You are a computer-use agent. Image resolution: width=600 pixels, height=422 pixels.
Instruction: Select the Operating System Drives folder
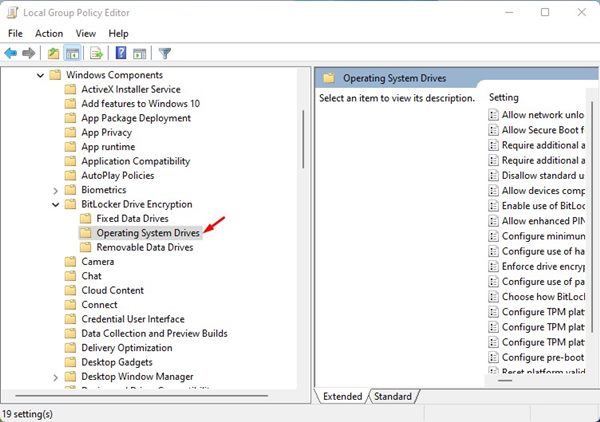click(148, 233)
